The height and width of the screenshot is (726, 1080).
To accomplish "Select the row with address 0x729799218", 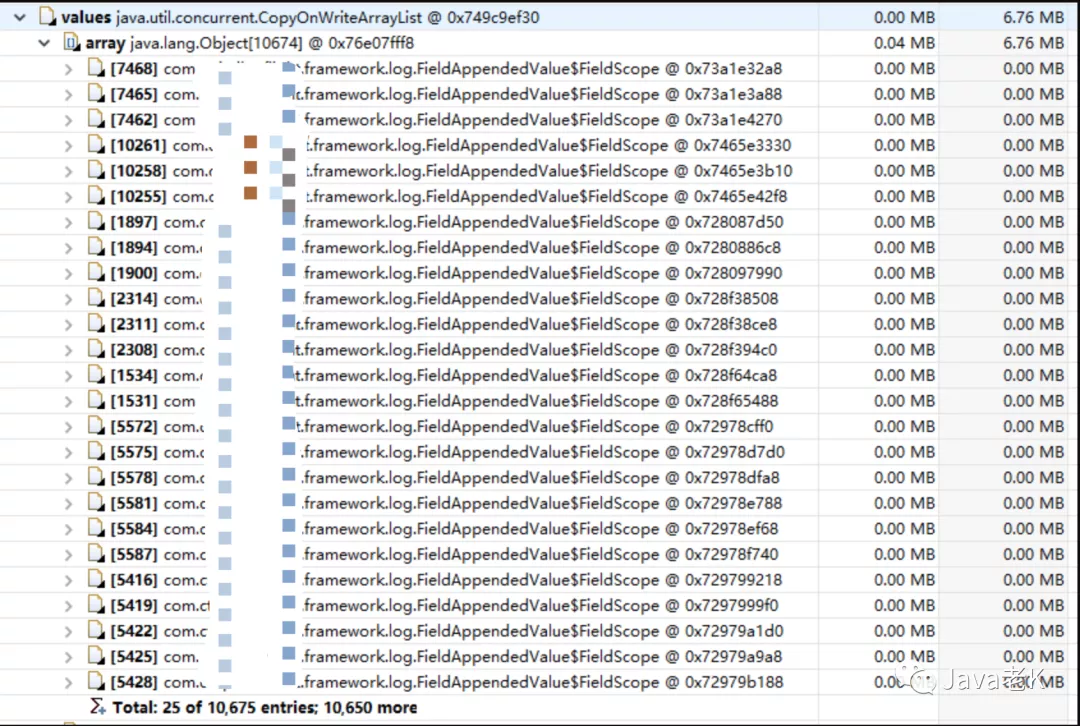I will (540, 580).
